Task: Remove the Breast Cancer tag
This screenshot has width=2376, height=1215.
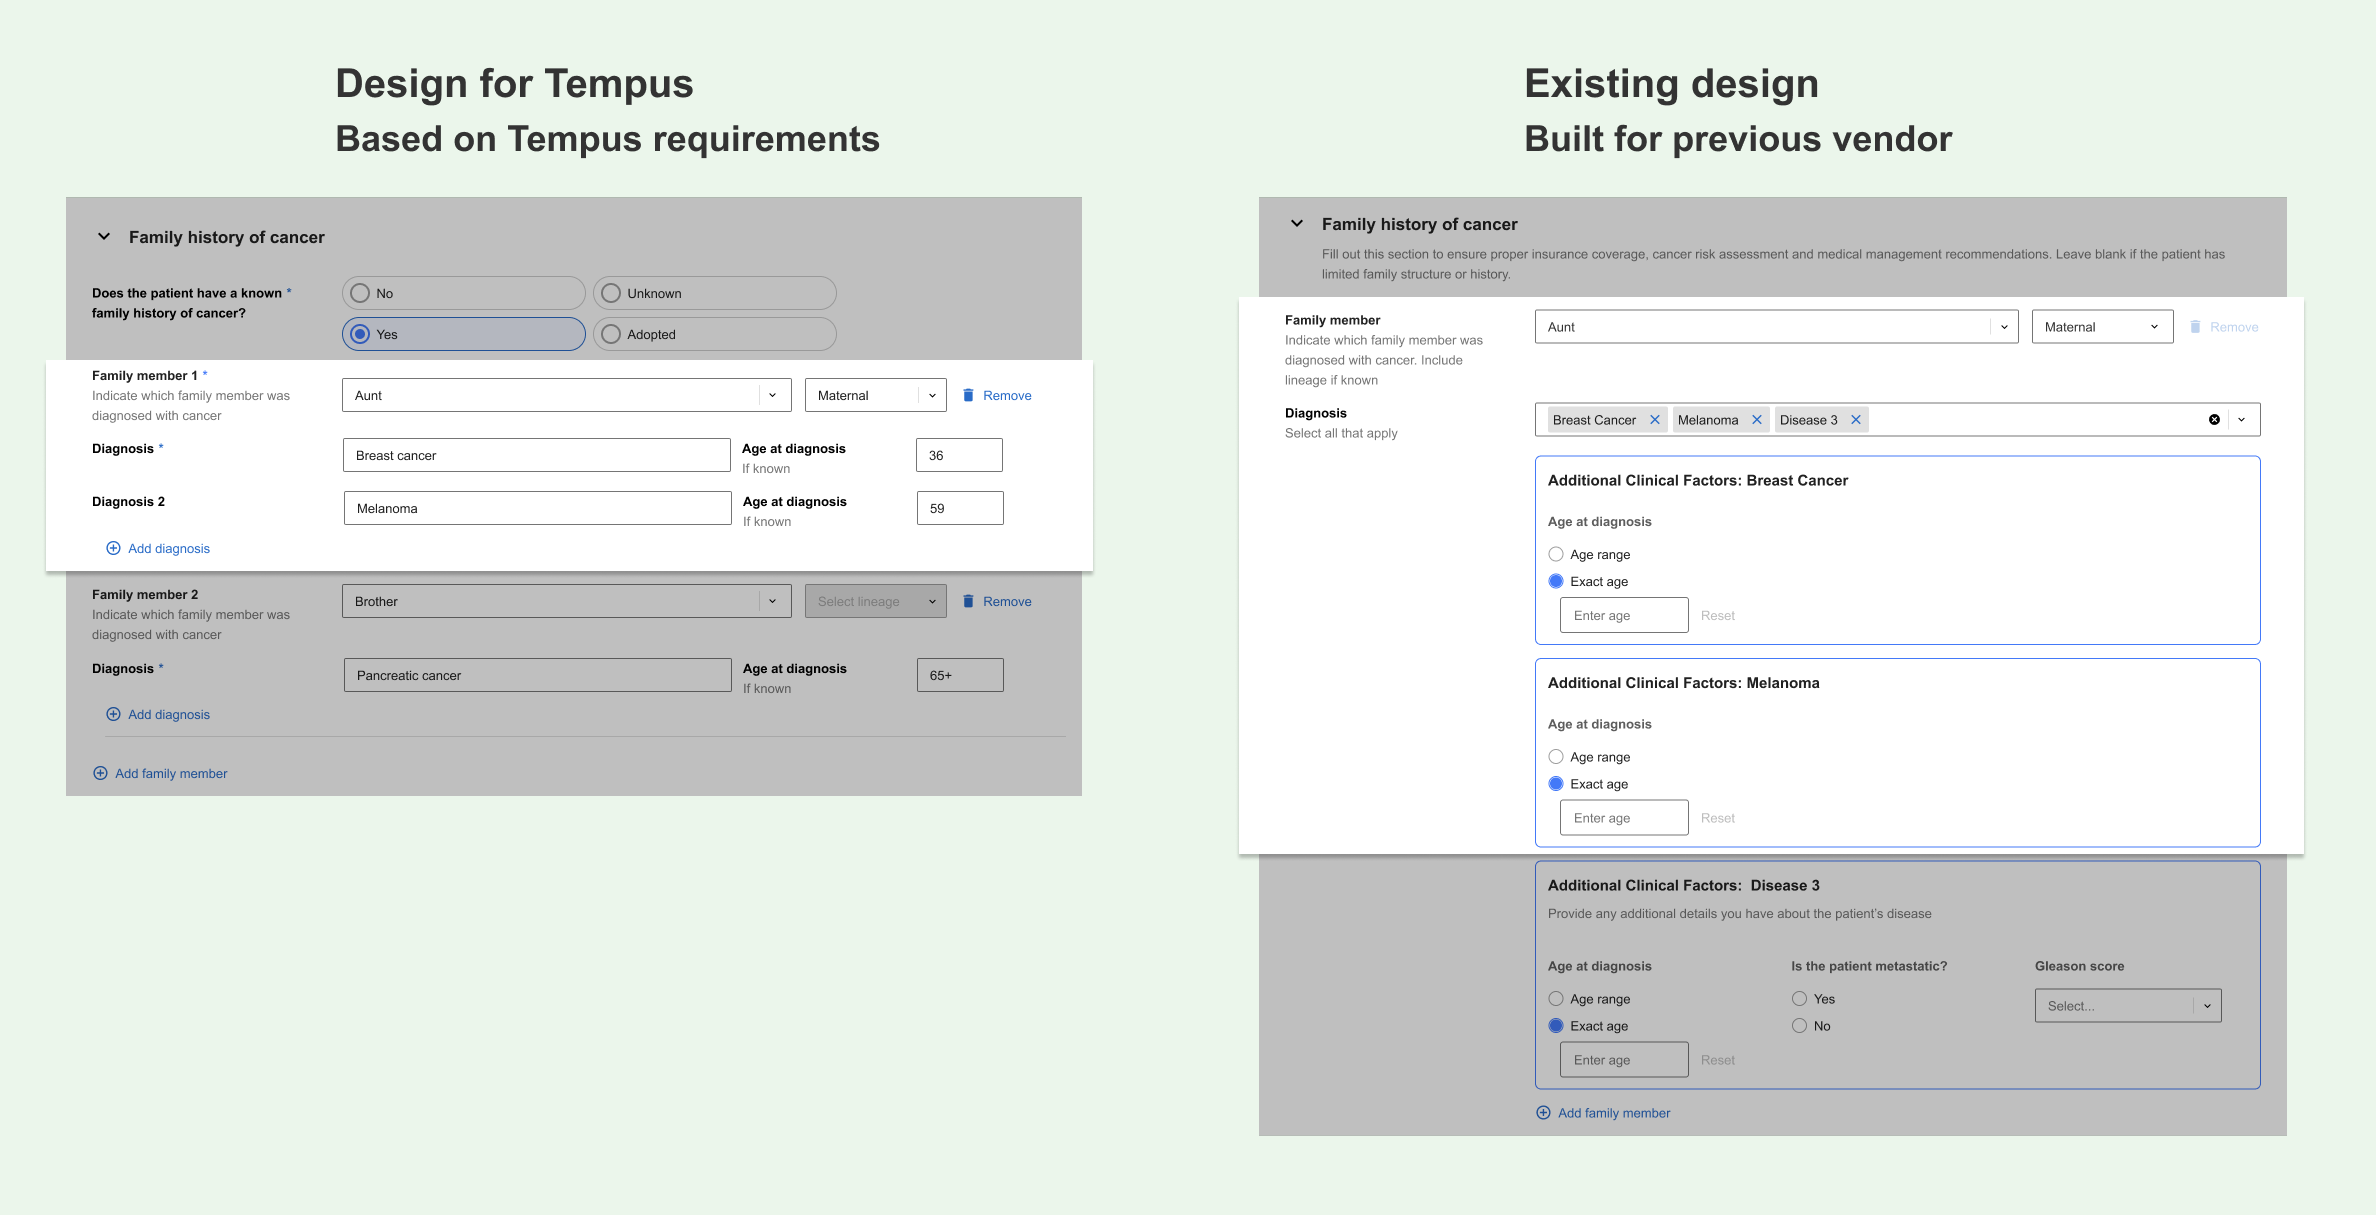Action: (1655, 420)
